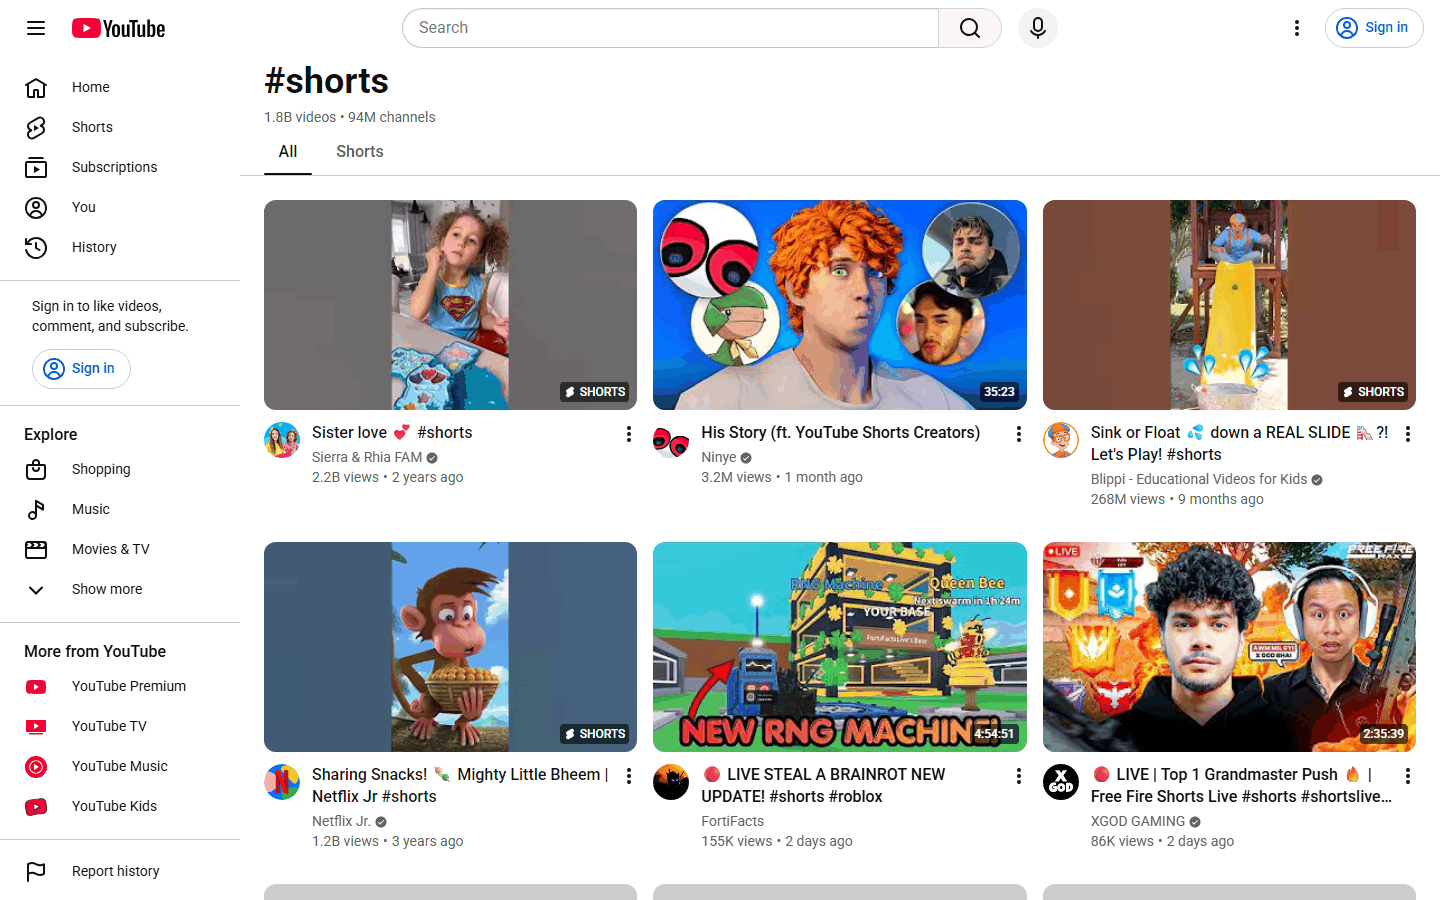The image size is (1440, 900).
Task: Click title 'Sharing Snacks! Mighty Little Bheem'
Action: [x=460, y=786]
